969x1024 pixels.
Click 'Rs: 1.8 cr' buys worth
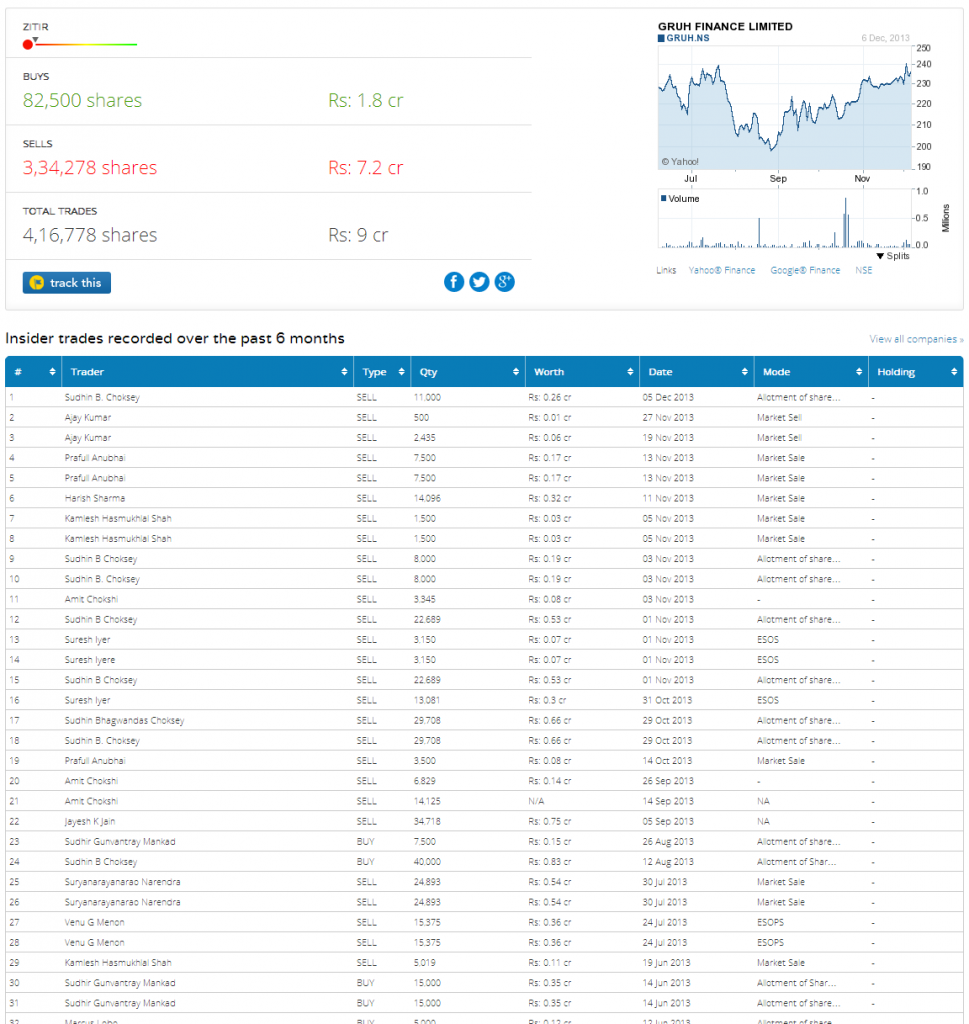(366, 100)
